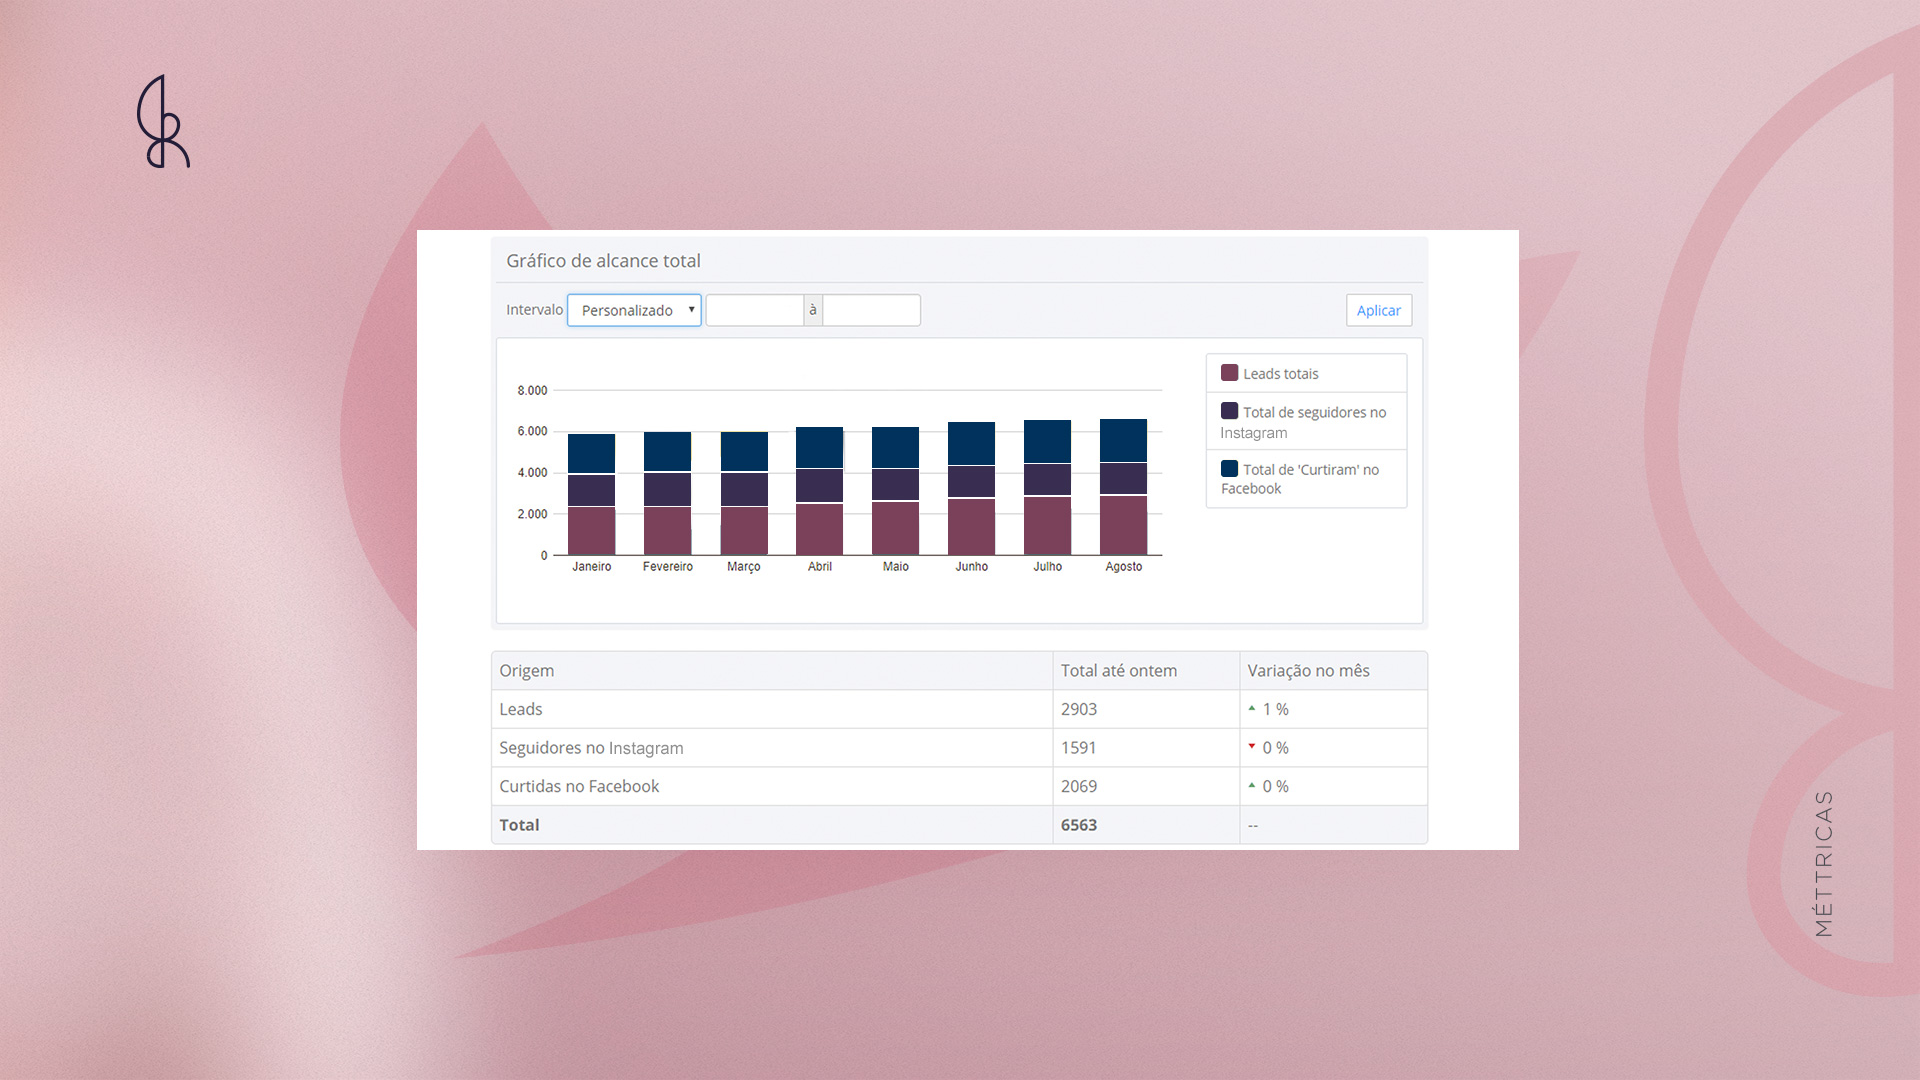
Task: Click the Facebook segment of the Junho bar
Action: click(971, 443)
